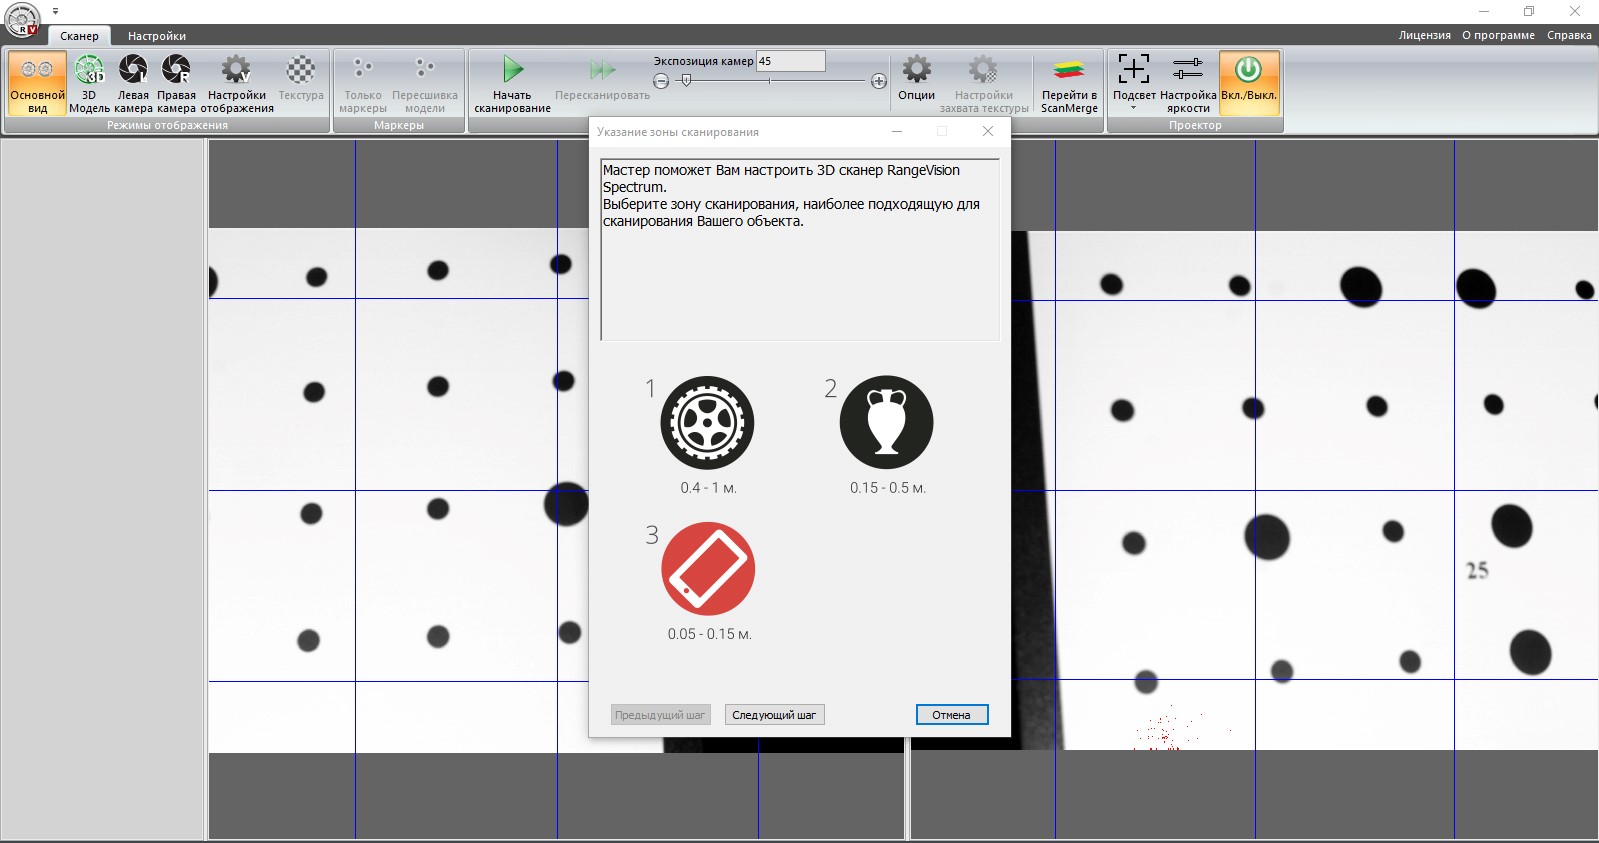Show the Правая камера view
Image resolution: width=1599 pixels, height=843 pixels.
point(176,82)
